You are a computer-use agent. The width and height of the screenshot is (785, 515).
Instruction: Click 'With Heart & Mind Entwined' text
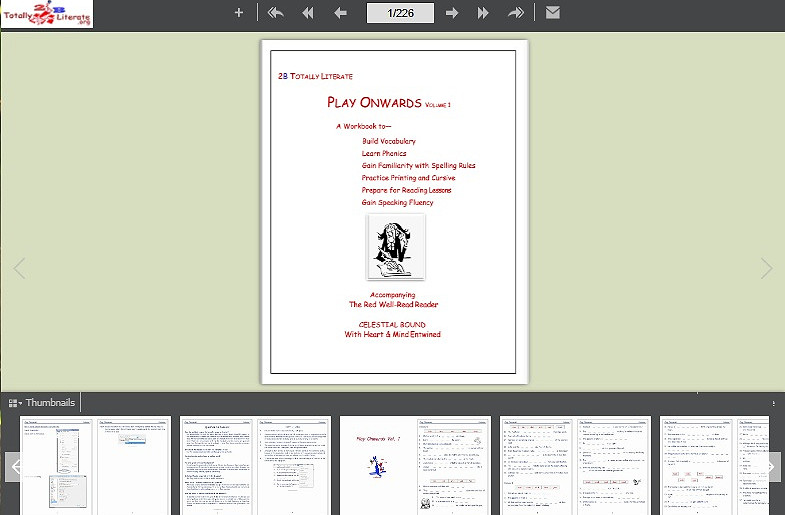[392, 334]
